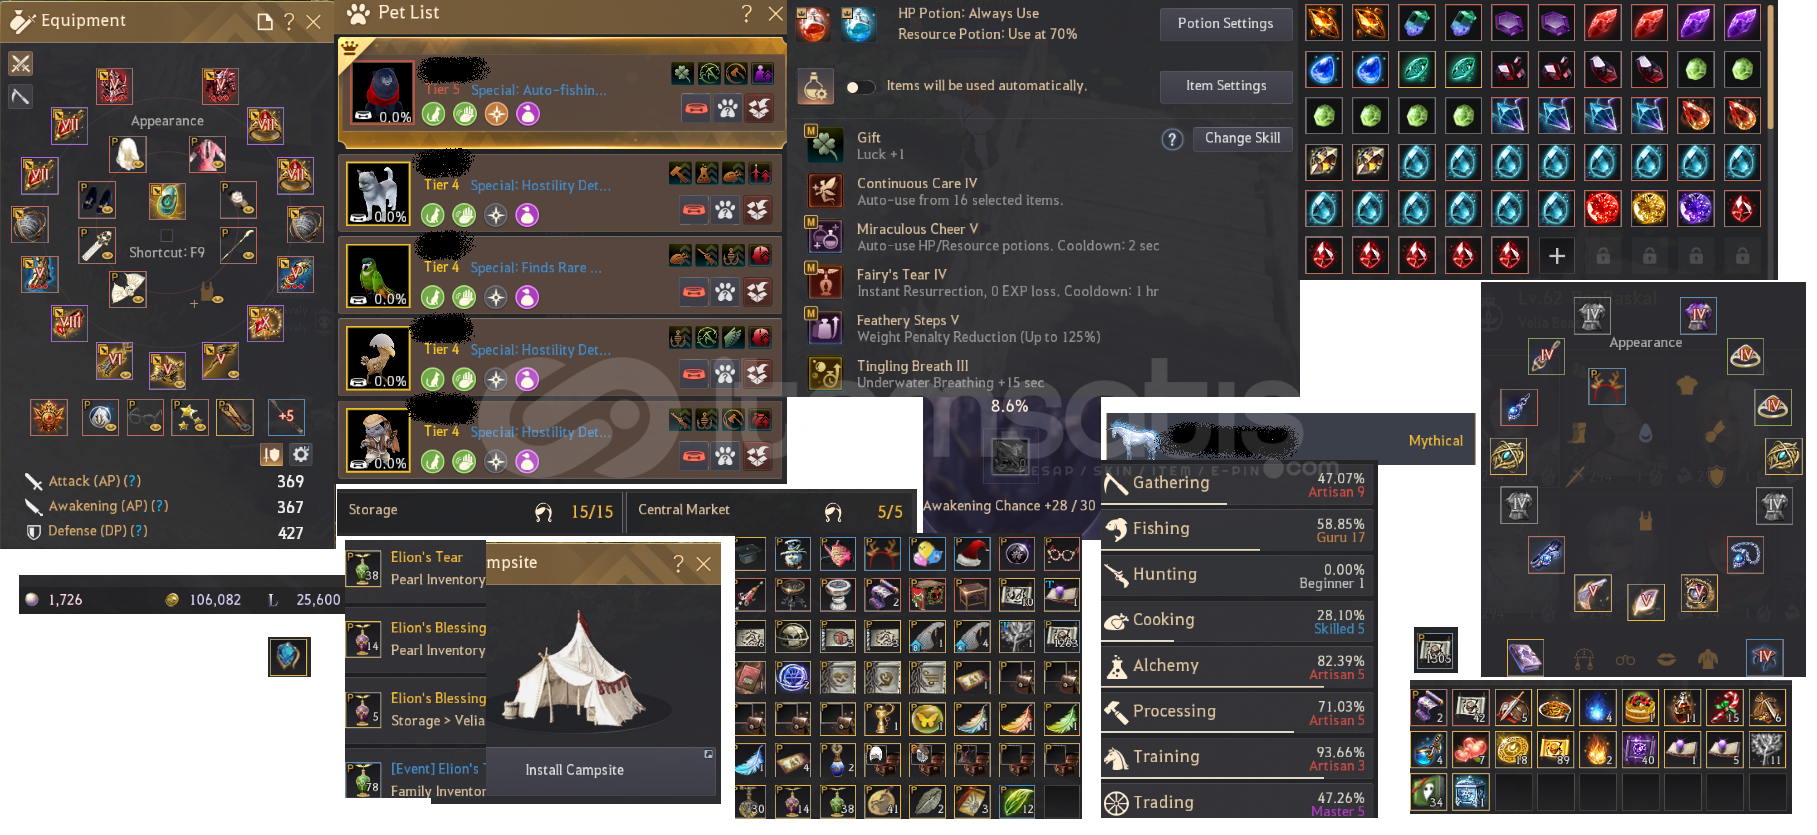Click the Item Settings button

pos(1225,86)
